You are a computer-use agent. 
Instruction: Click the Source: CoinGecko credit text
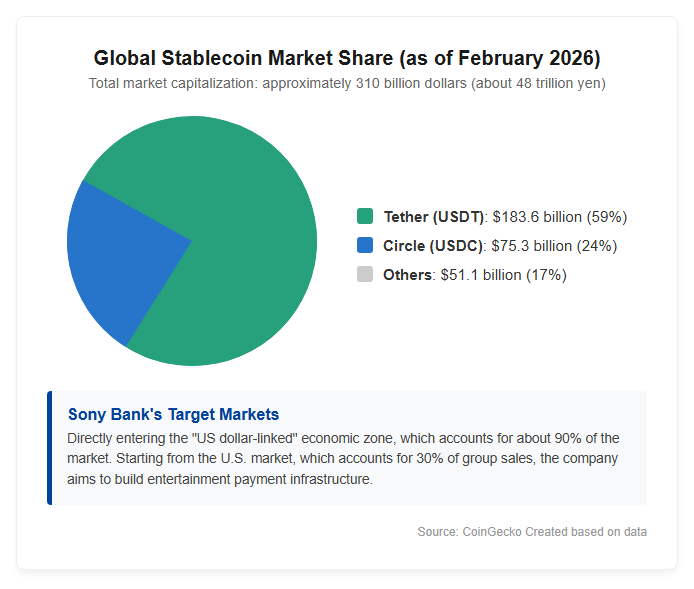tap(532, 531)
